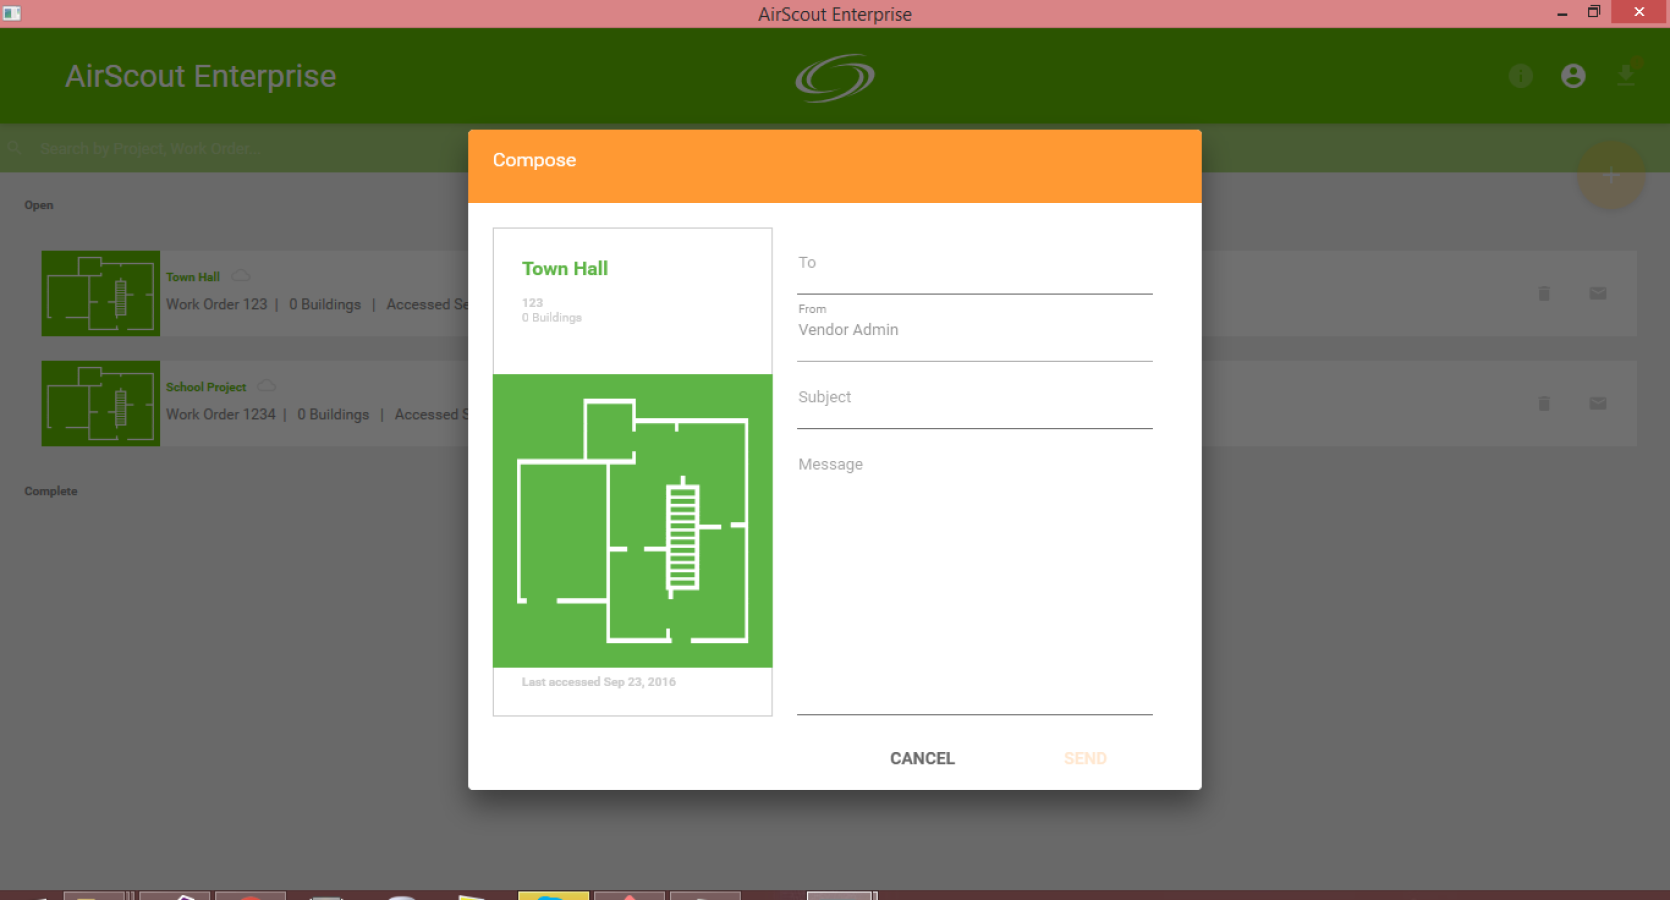The image size is (1670, 900).
Task: Click the CANCEL button in Compose
Action: point(922,758)
